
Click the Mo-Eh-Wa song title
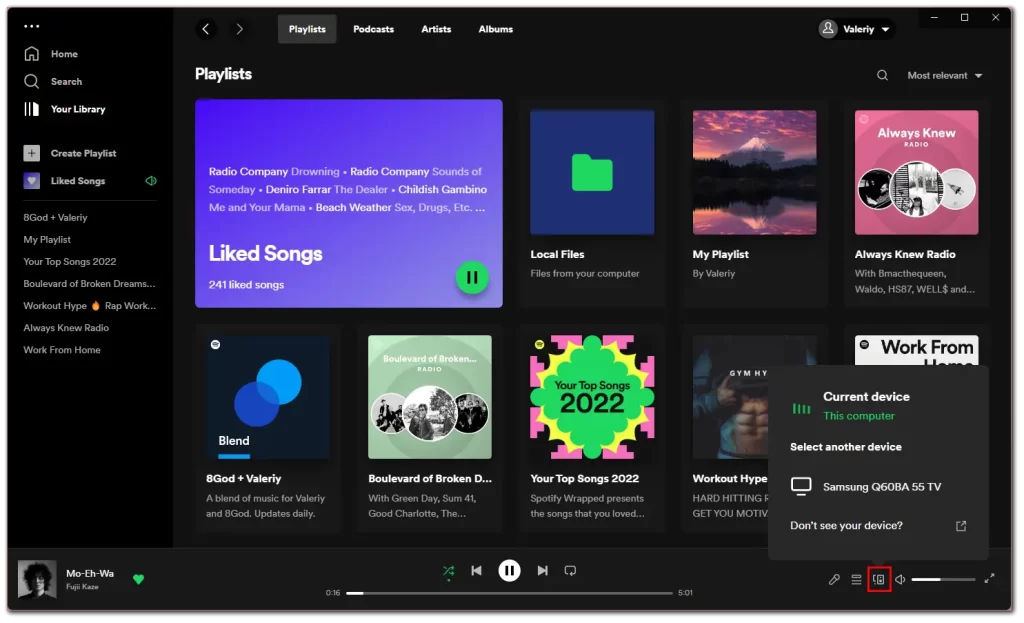point(90,573)
